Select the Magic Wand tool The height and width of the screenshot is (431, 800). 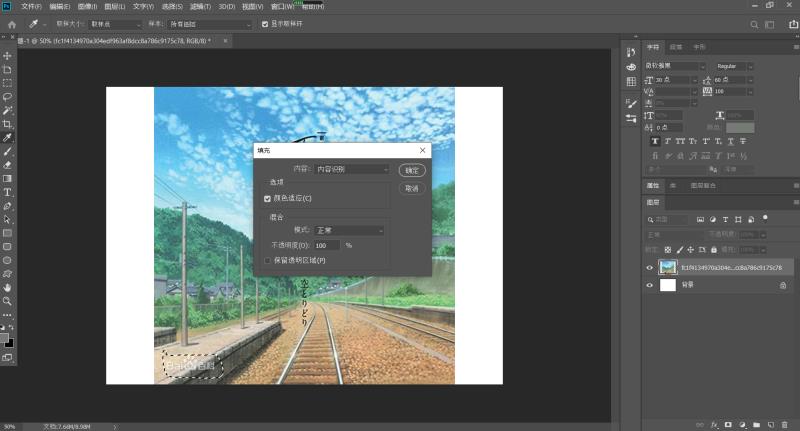(x=7, y=111)
